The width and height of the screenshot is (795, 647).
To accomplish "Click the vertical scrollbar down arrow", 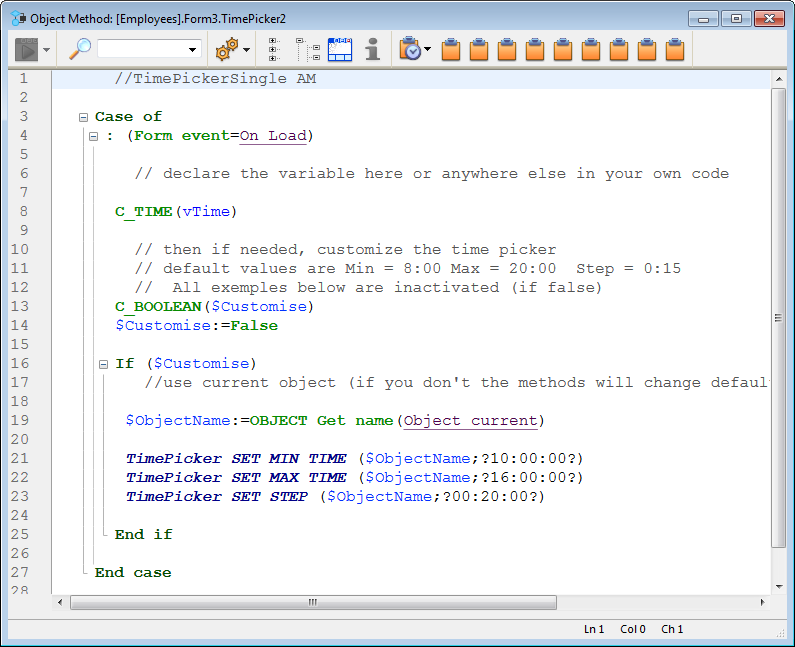I will point(779,586).
